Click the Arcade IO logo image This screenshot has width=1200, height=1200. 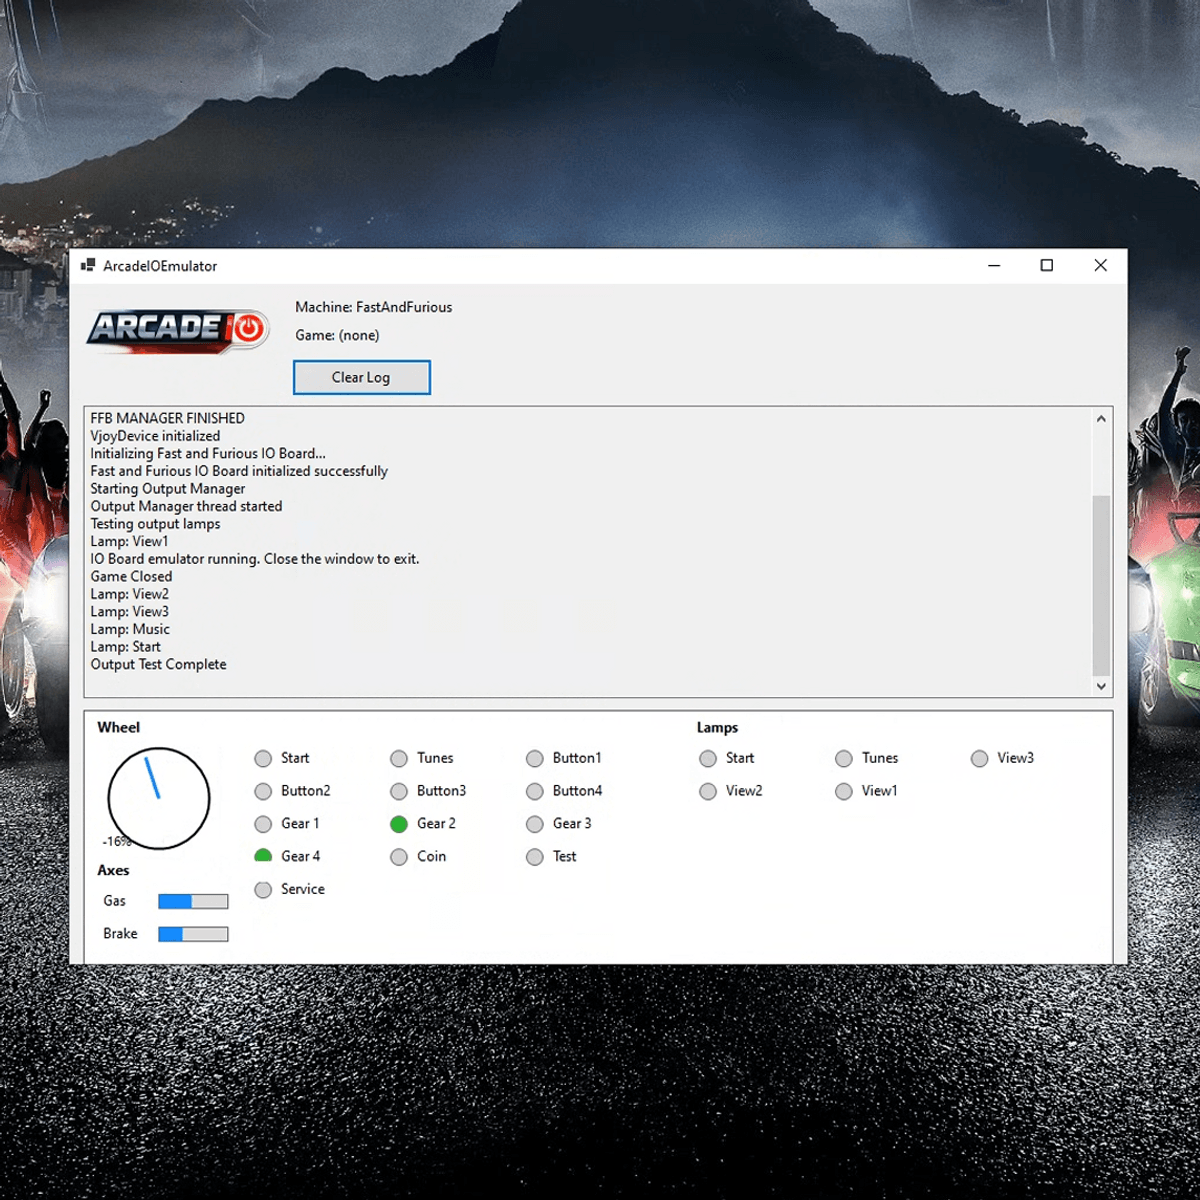coord(178,330)
